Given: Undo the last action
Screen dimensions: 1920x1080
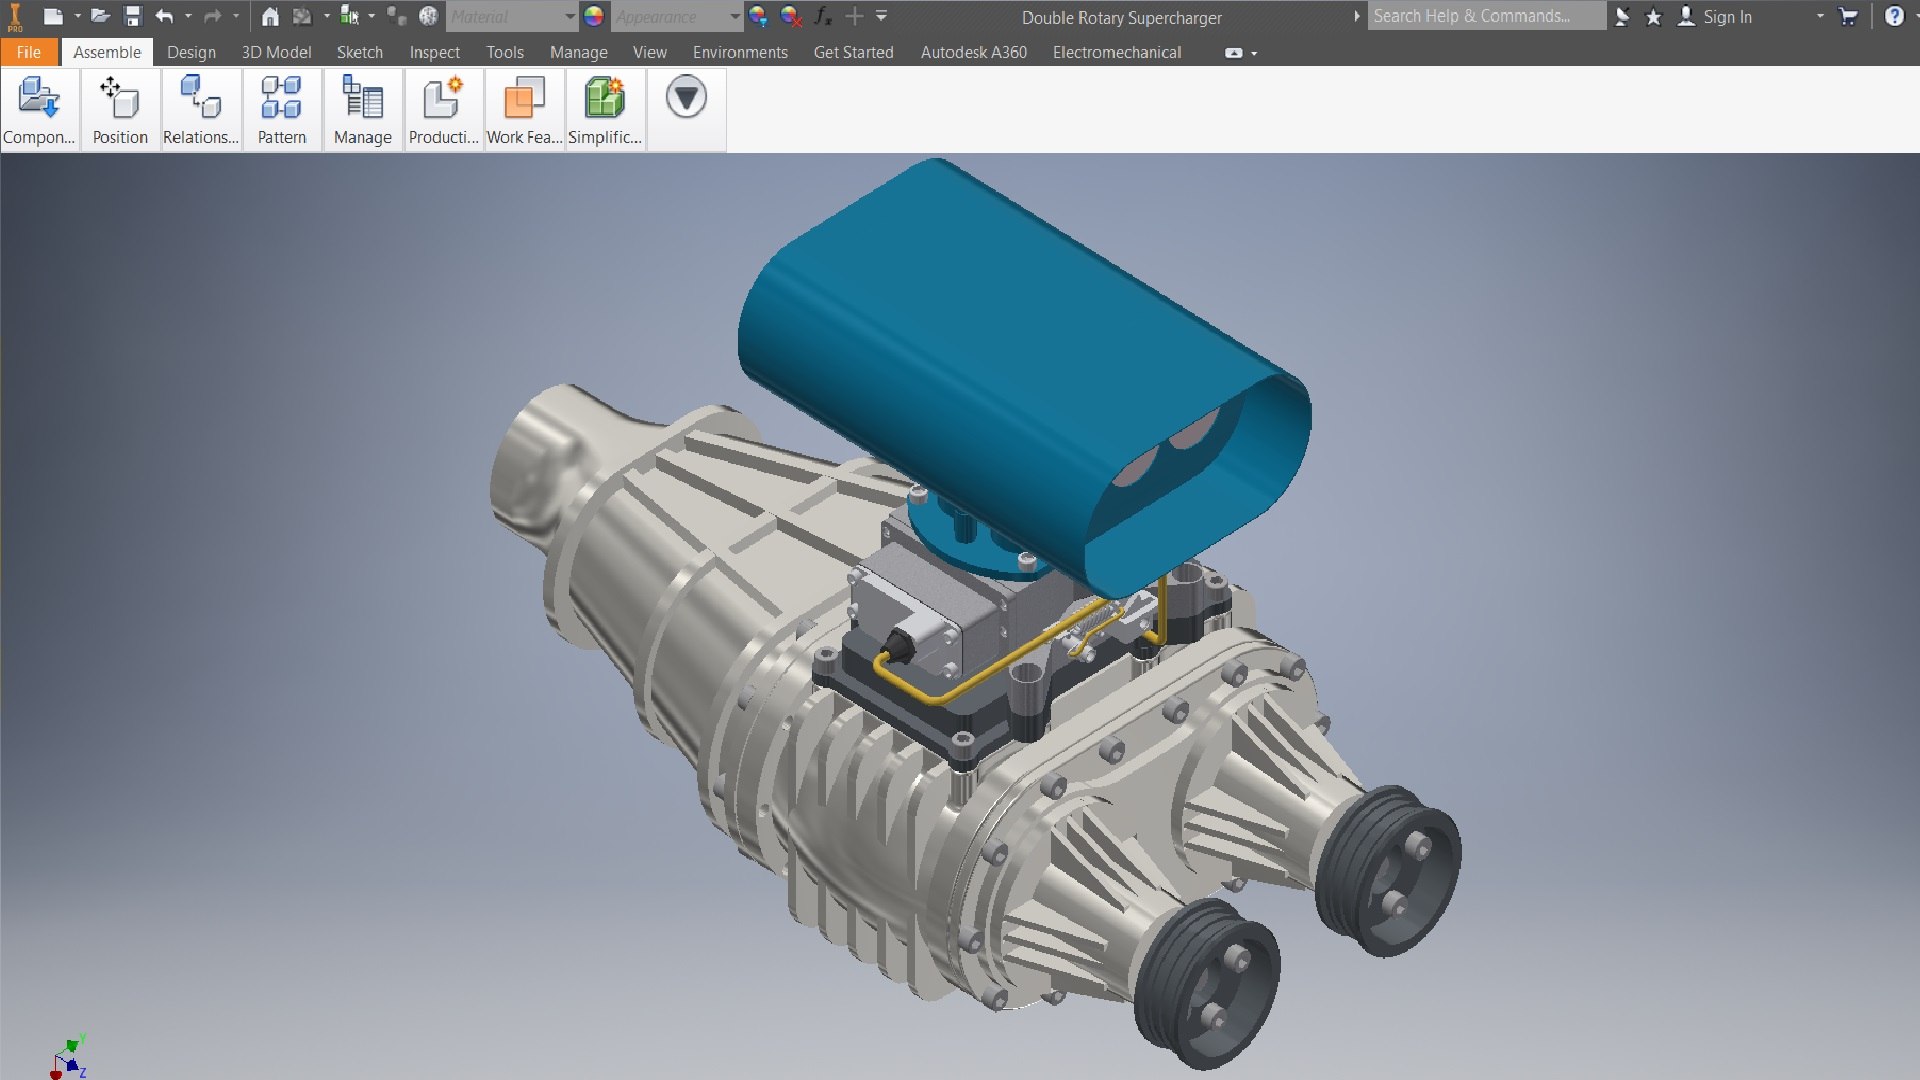Looking at the screenshot, I should tap(165, 16).
